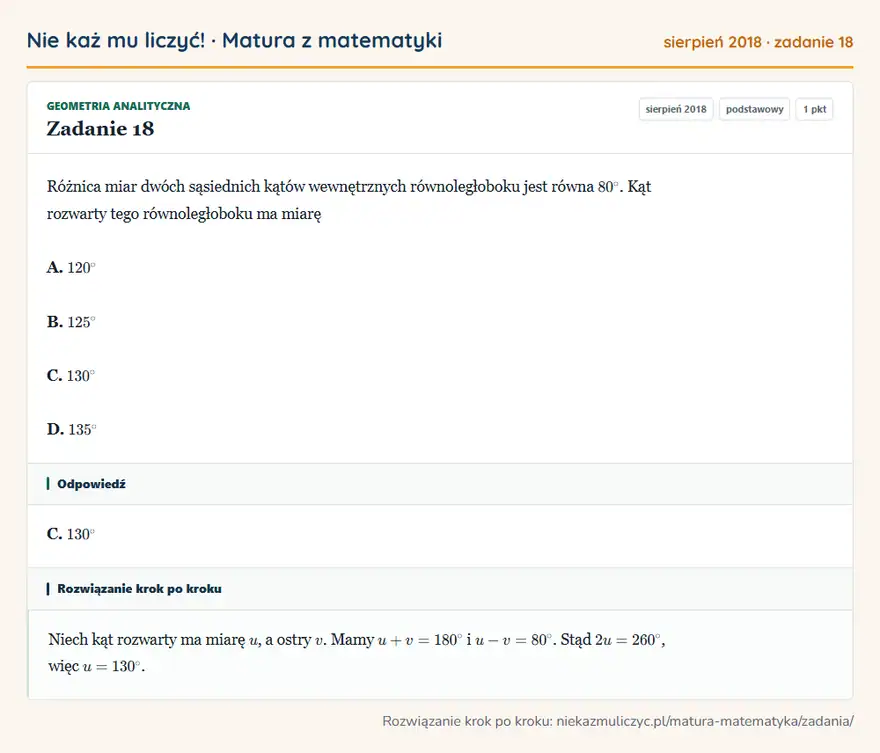
Task: Click the 'Zadanie 18' heading
Action: coord(100,128)
